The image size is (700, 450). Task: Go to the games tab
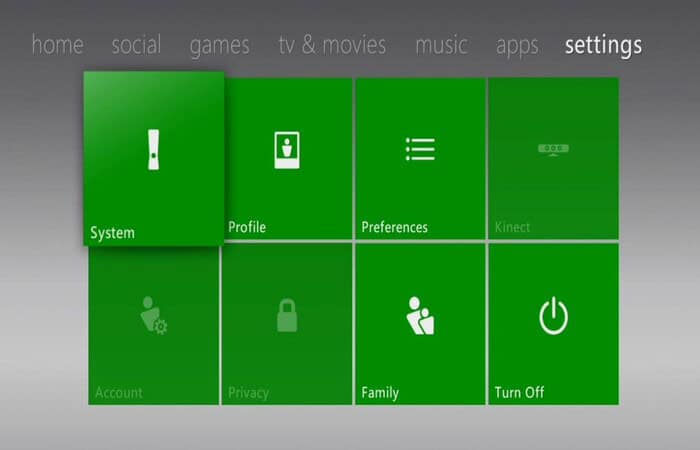[219, 46]
